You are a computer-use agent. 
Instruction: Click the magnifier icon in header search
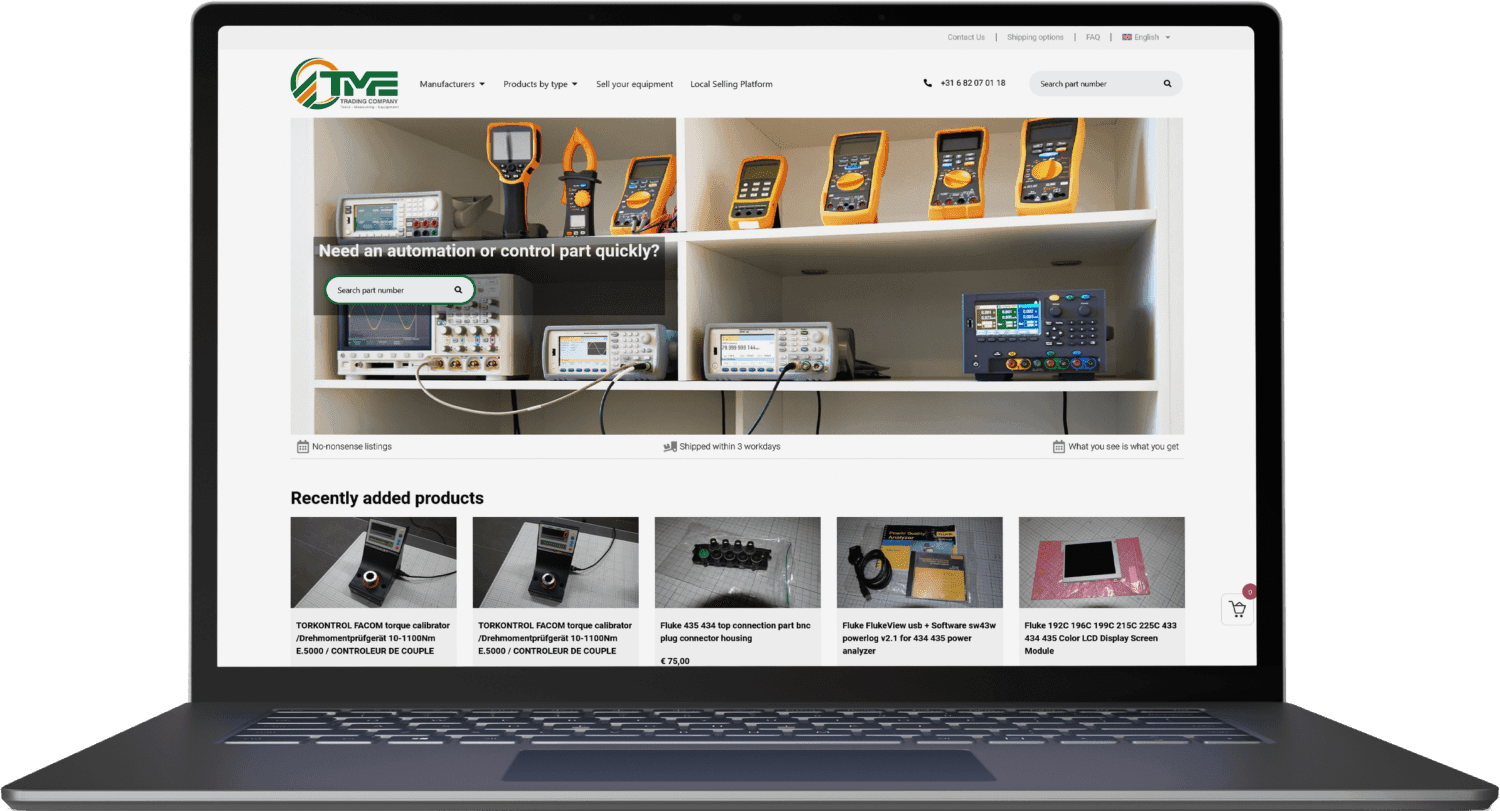tap(1167, 84)
